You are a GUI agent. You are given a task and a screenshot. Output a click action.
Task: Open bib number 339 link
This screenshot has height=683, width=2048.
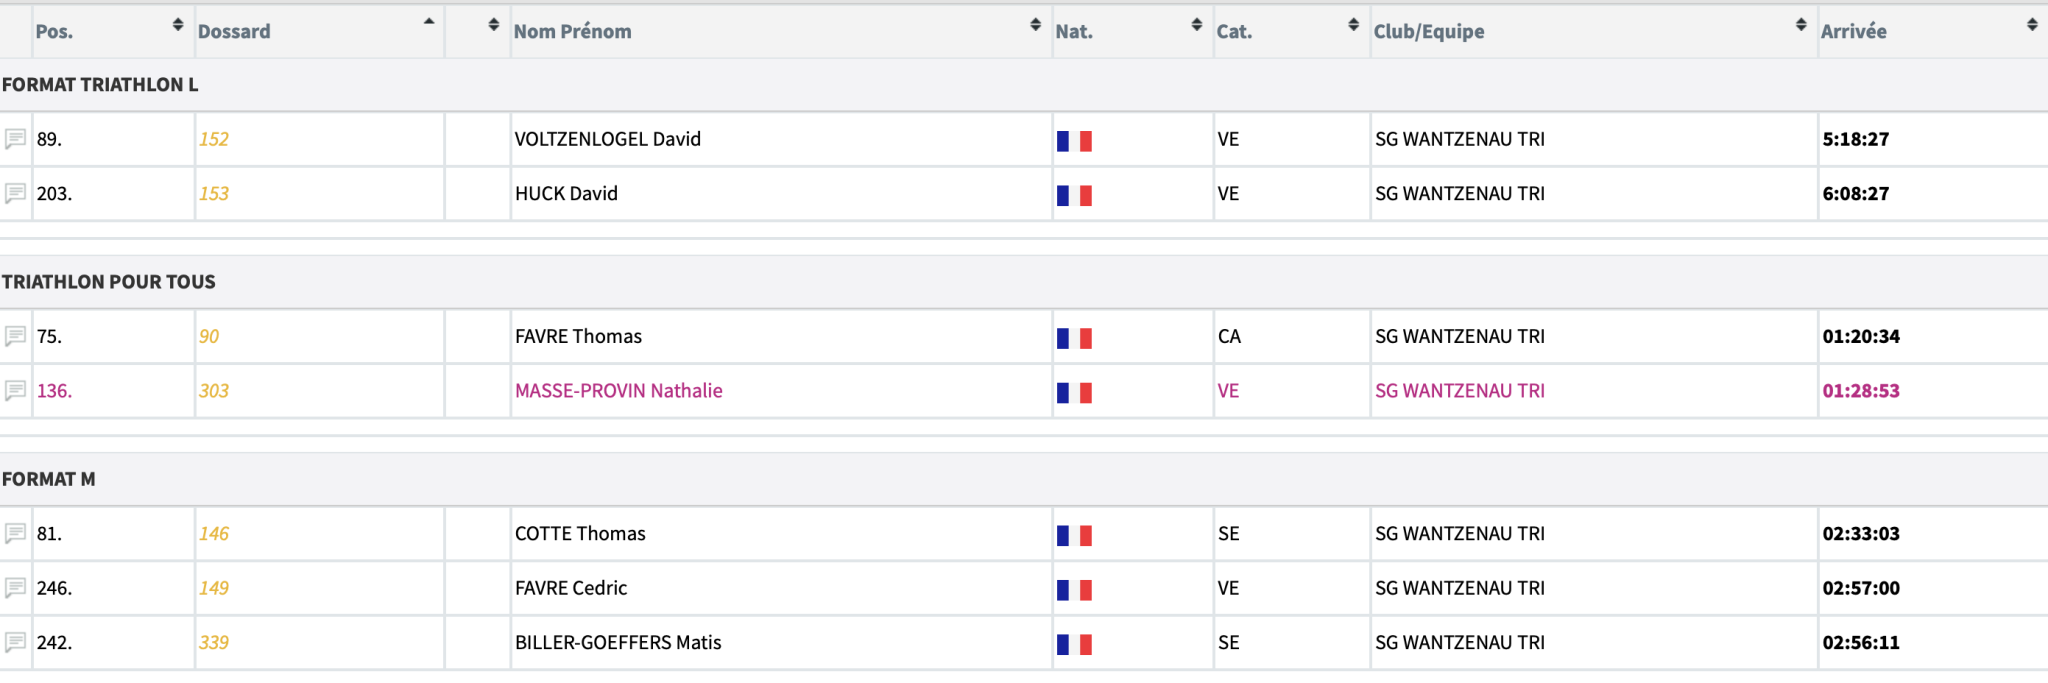[214, 642]
